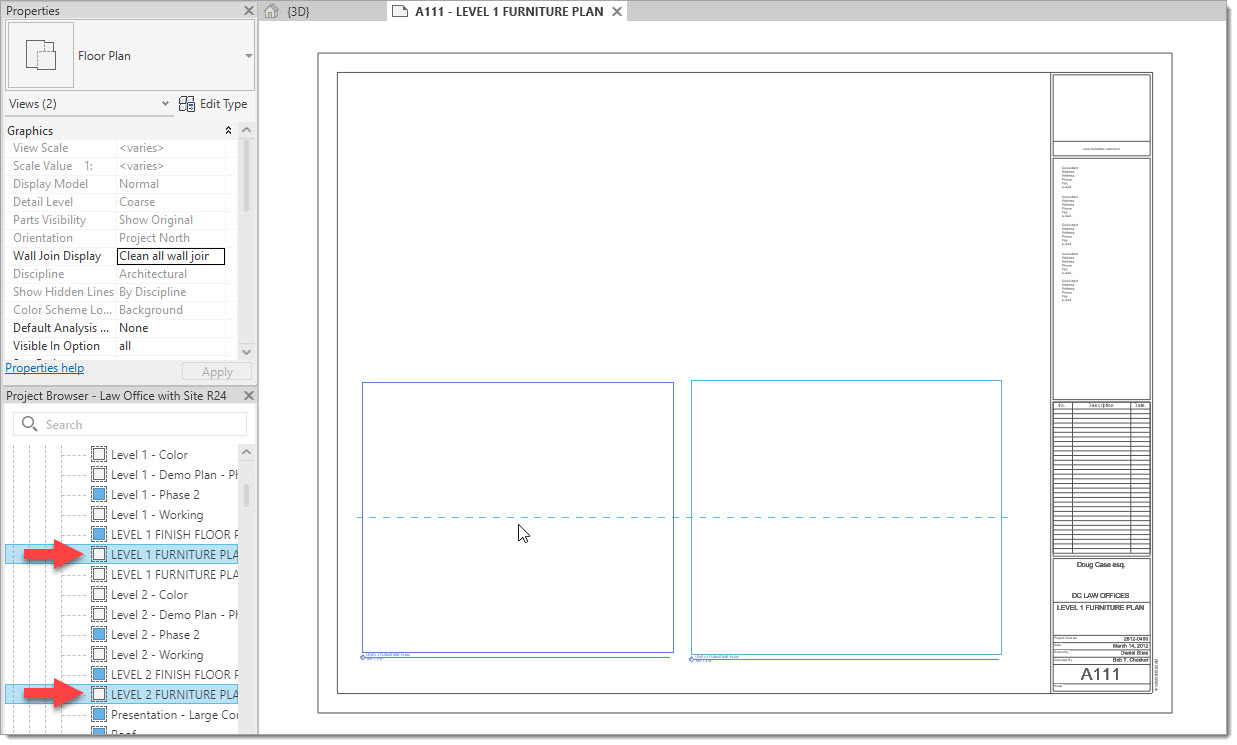
Task: Click the search magnifier icon in Project Browser
Action: 30,424
